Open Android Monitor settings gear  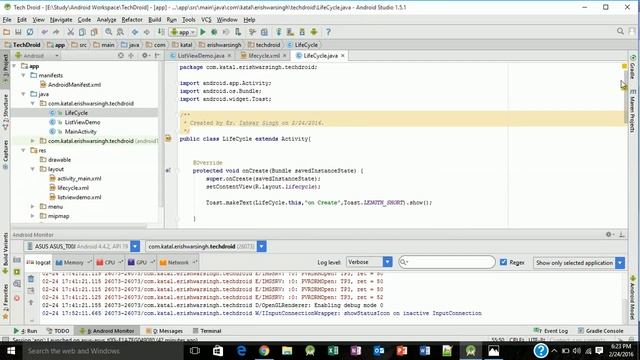coord(609,235)
